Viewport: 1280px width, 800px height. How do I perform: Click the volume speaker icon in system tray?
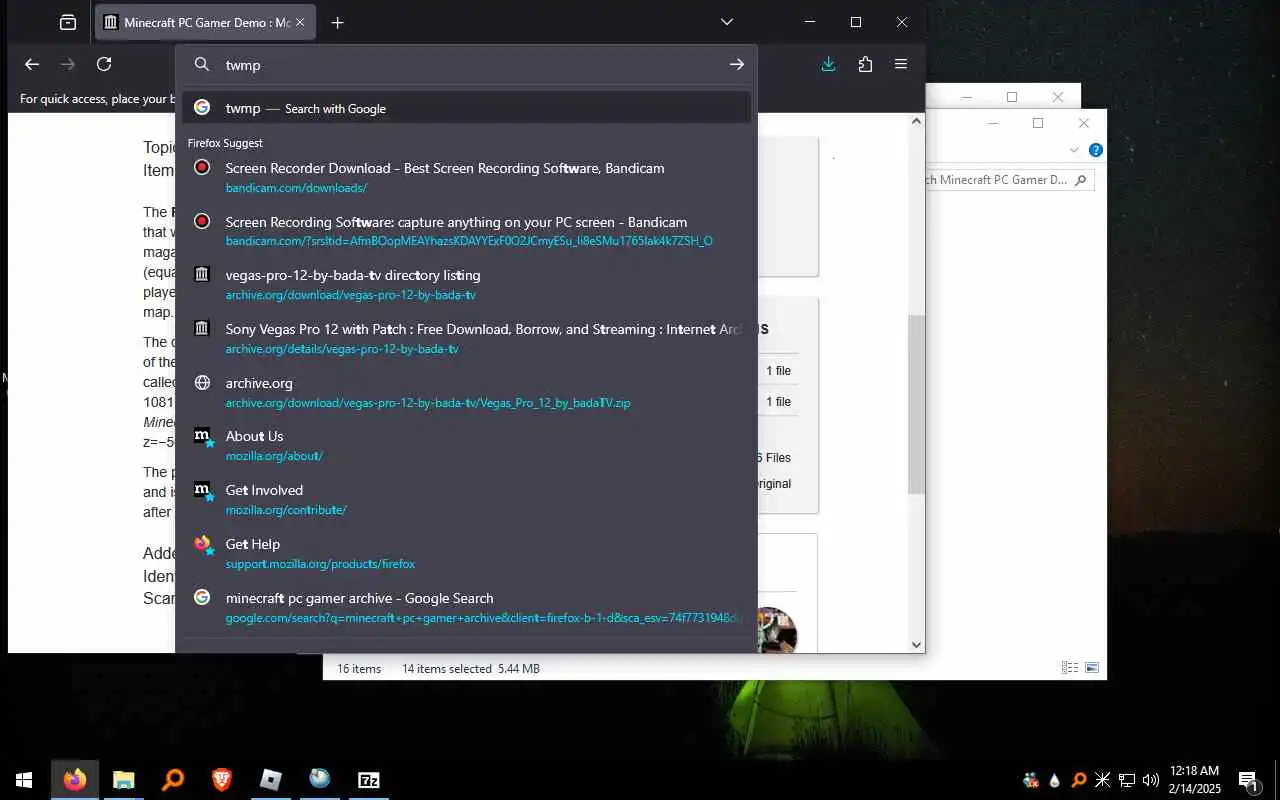click(x=1150, y=780)
